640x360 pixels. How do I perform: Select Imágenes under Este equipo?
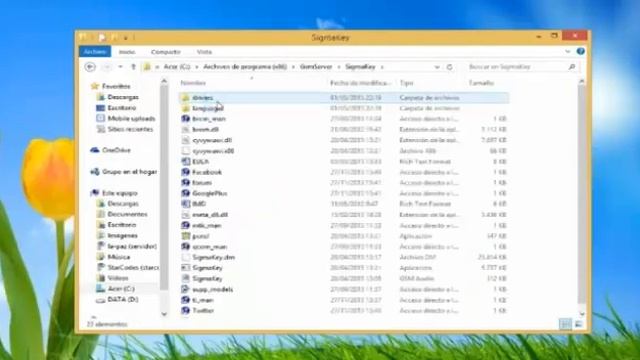(x=122, y=236)
